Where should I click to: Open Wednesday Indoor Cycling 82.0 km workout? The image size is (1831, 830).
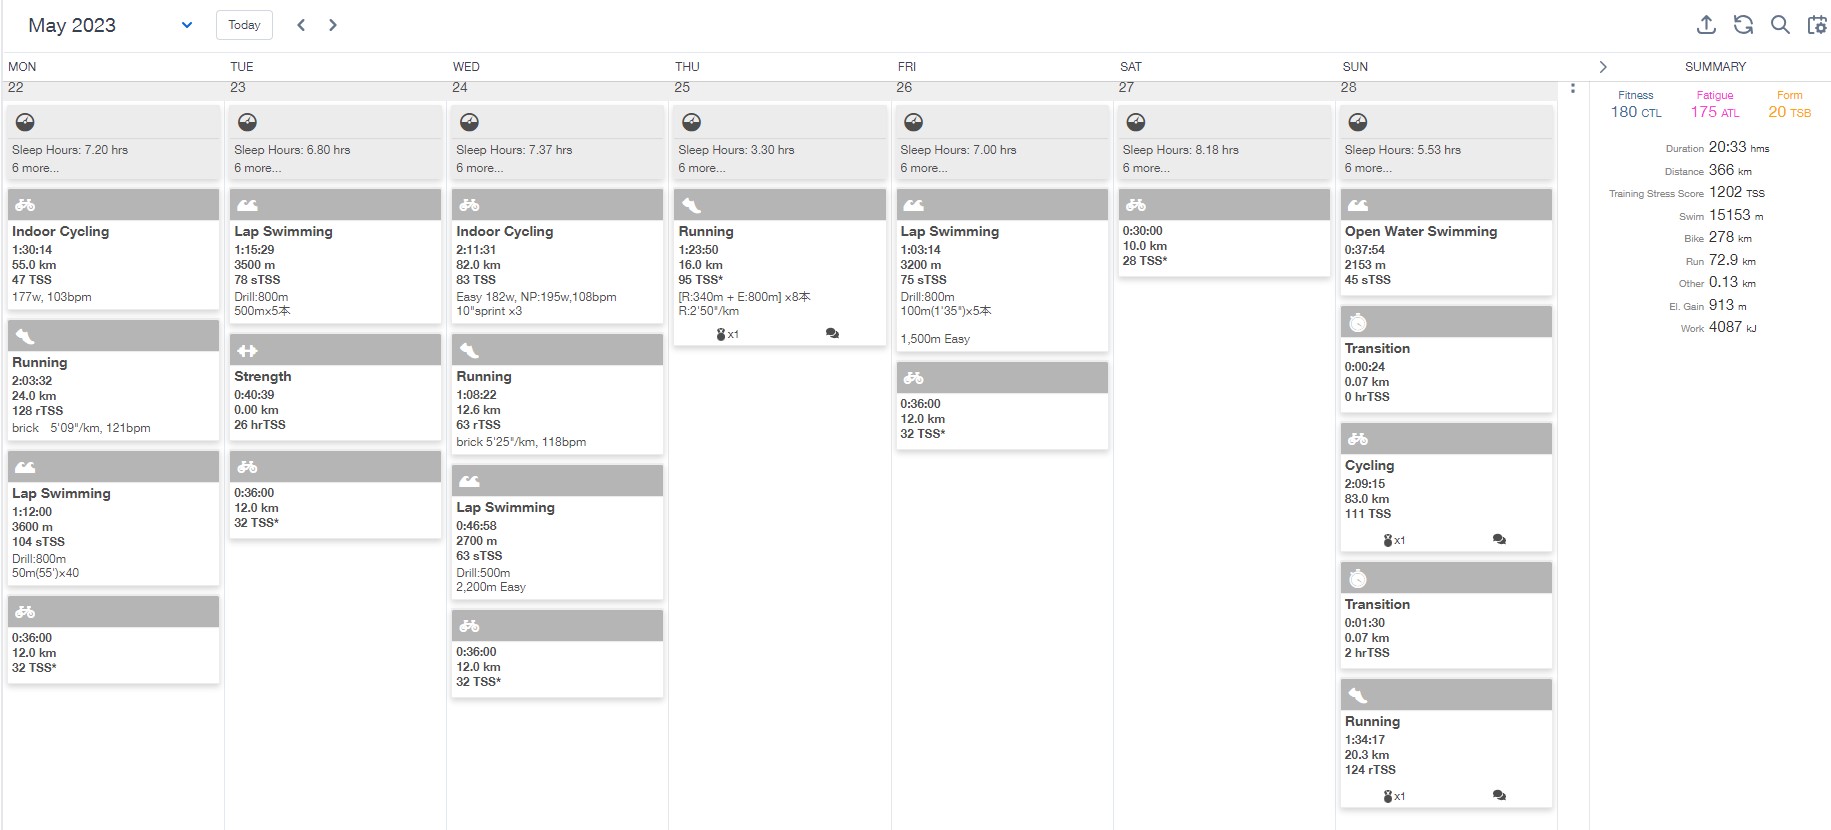[557, 255]
